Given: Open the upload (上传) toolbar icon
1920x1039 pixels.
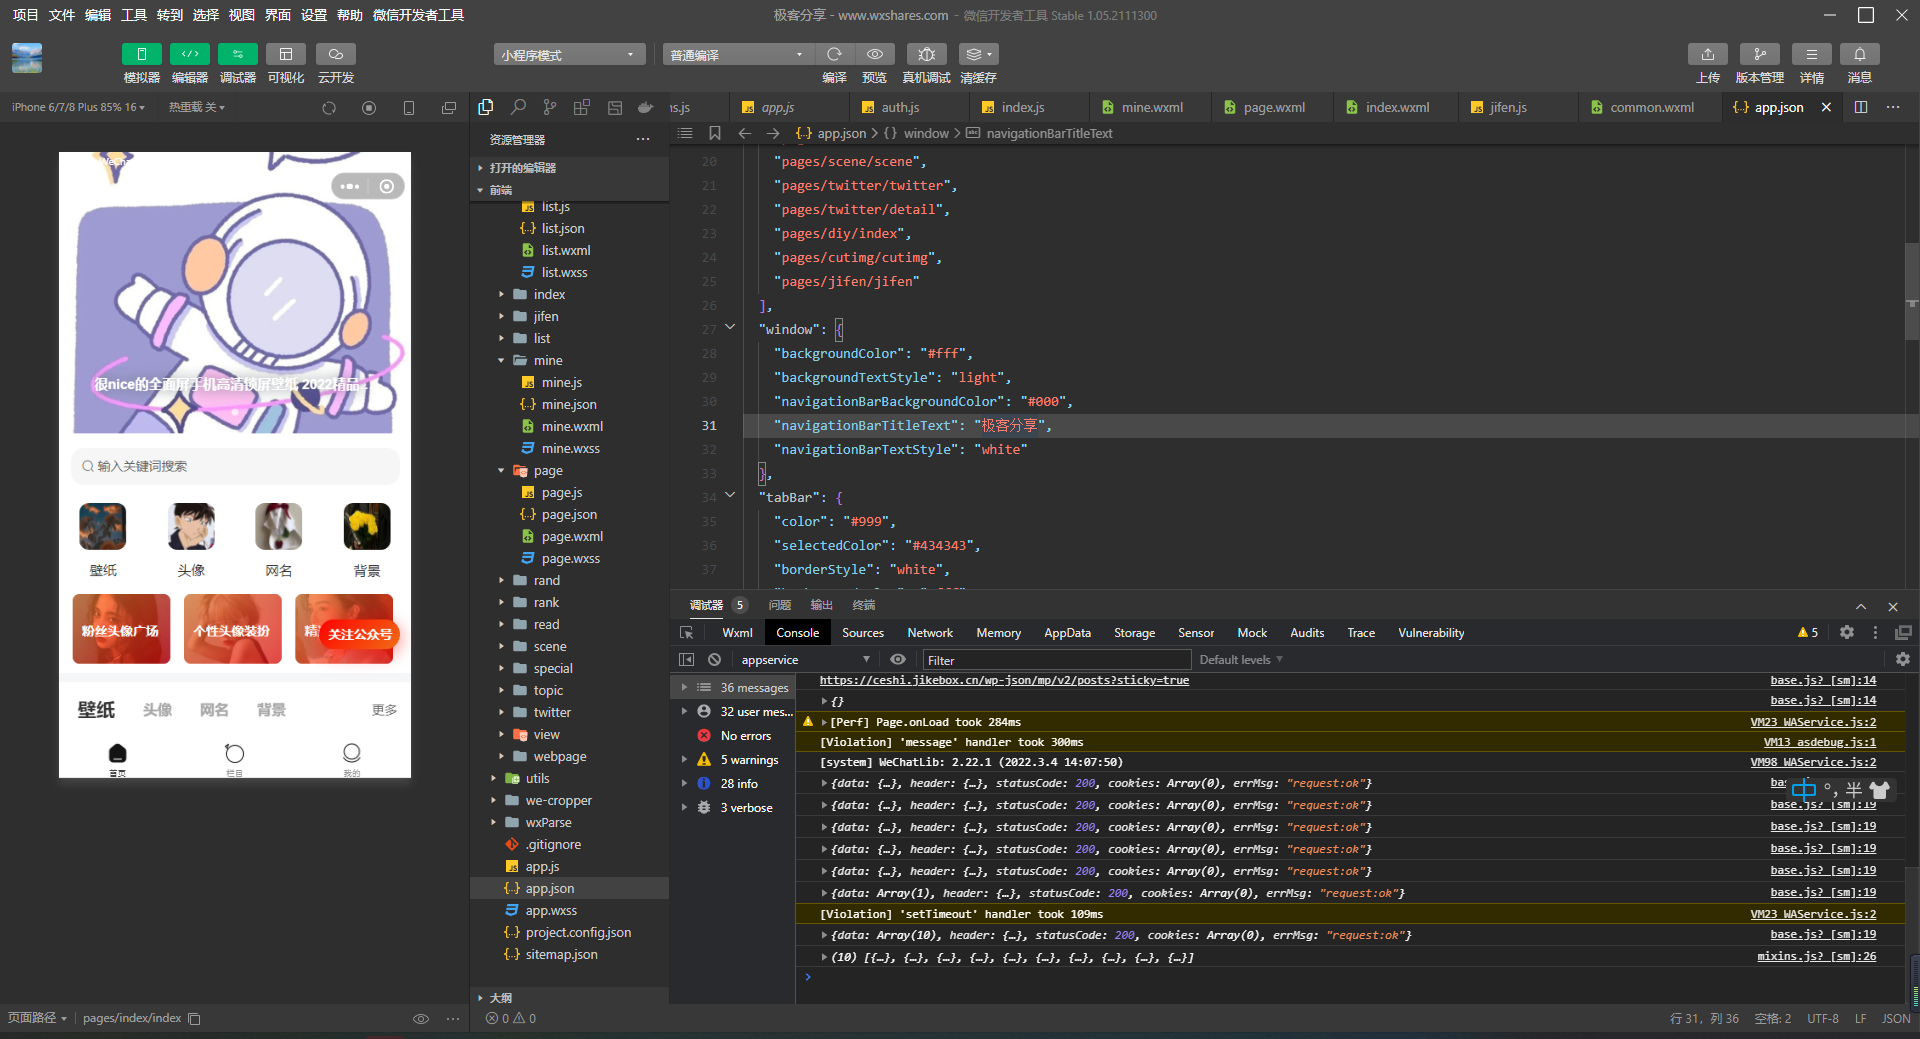Looking at the screenshot, I should tap(1707, 54).
